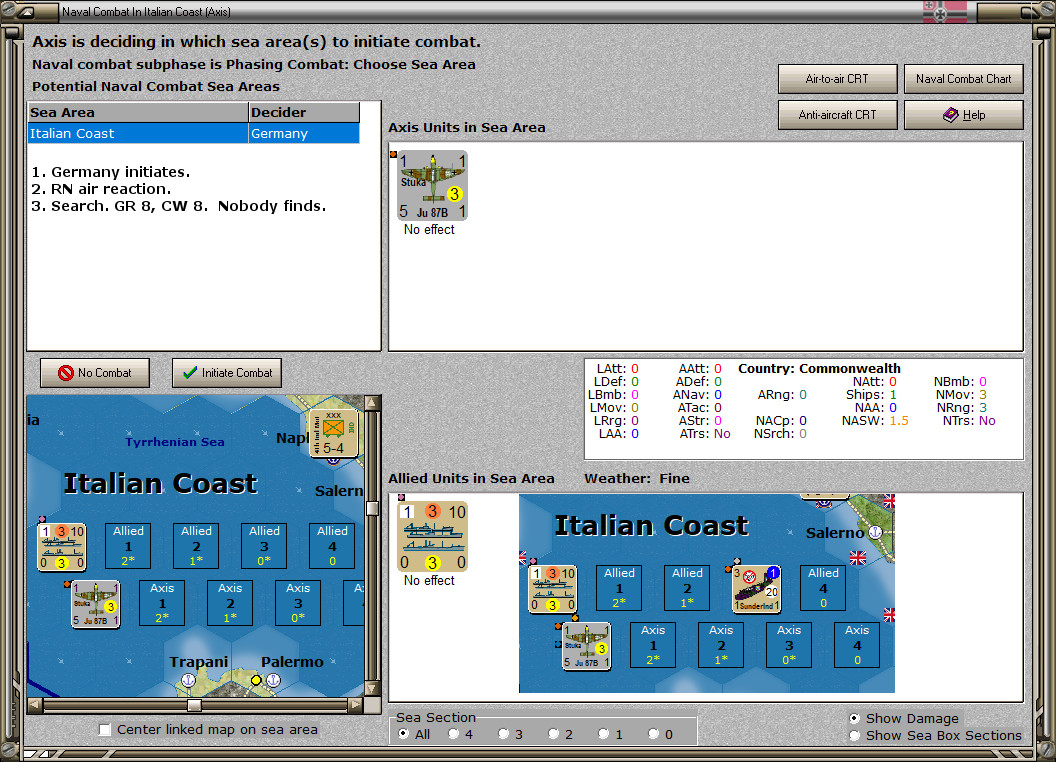Click the naval counter on the left linked map

click(x=61, y=546)
